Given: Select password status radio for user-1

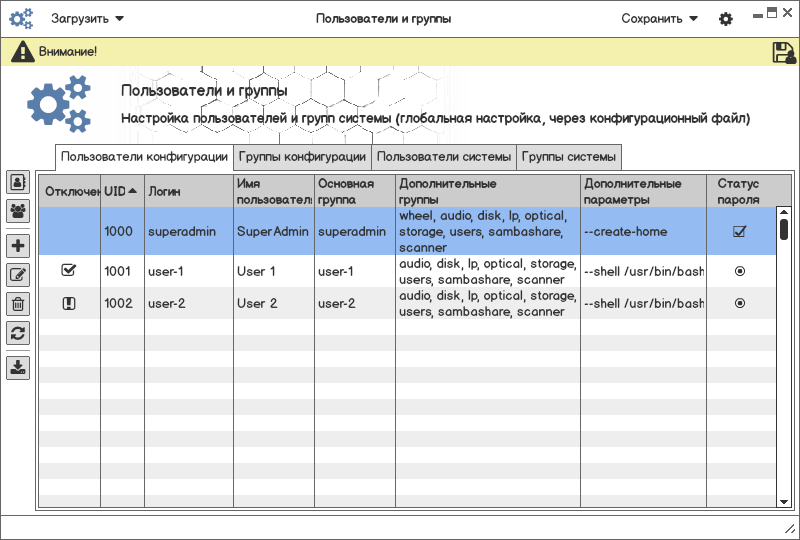Looking at the screenshot, I should click(x=740, y=272).
